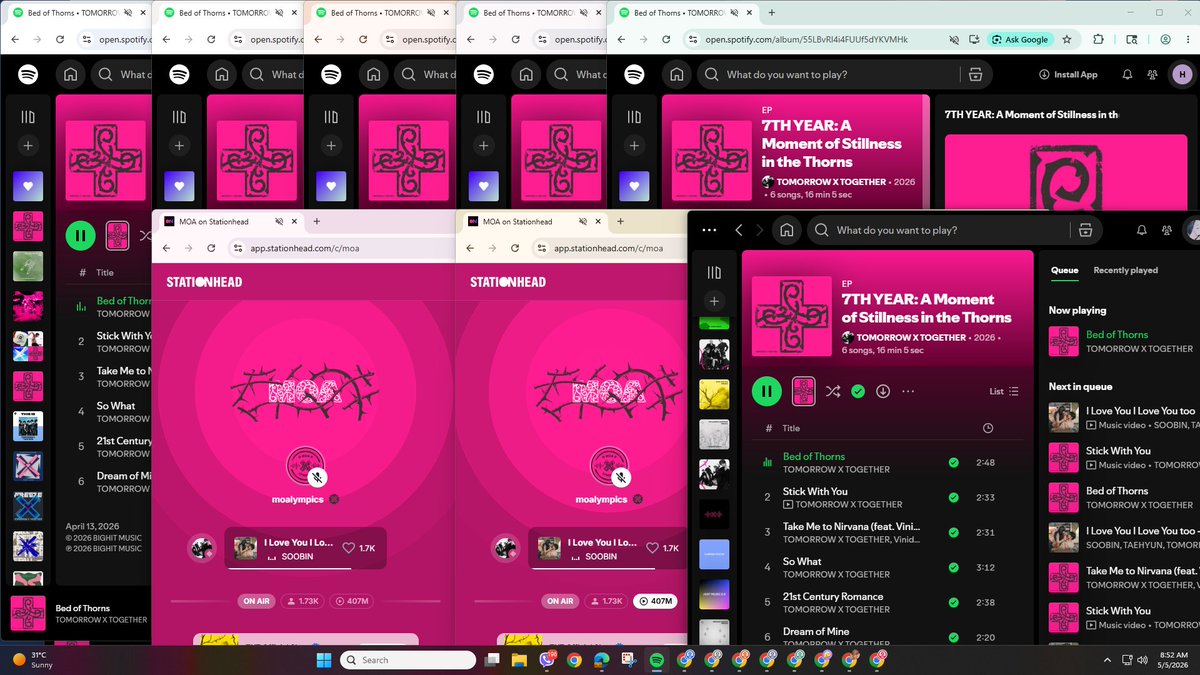Image resolution: width=1200 pixels, height=675 pixels.
Task: Click the Install App button in the rightmost Chrome window
Action: 1068,75
